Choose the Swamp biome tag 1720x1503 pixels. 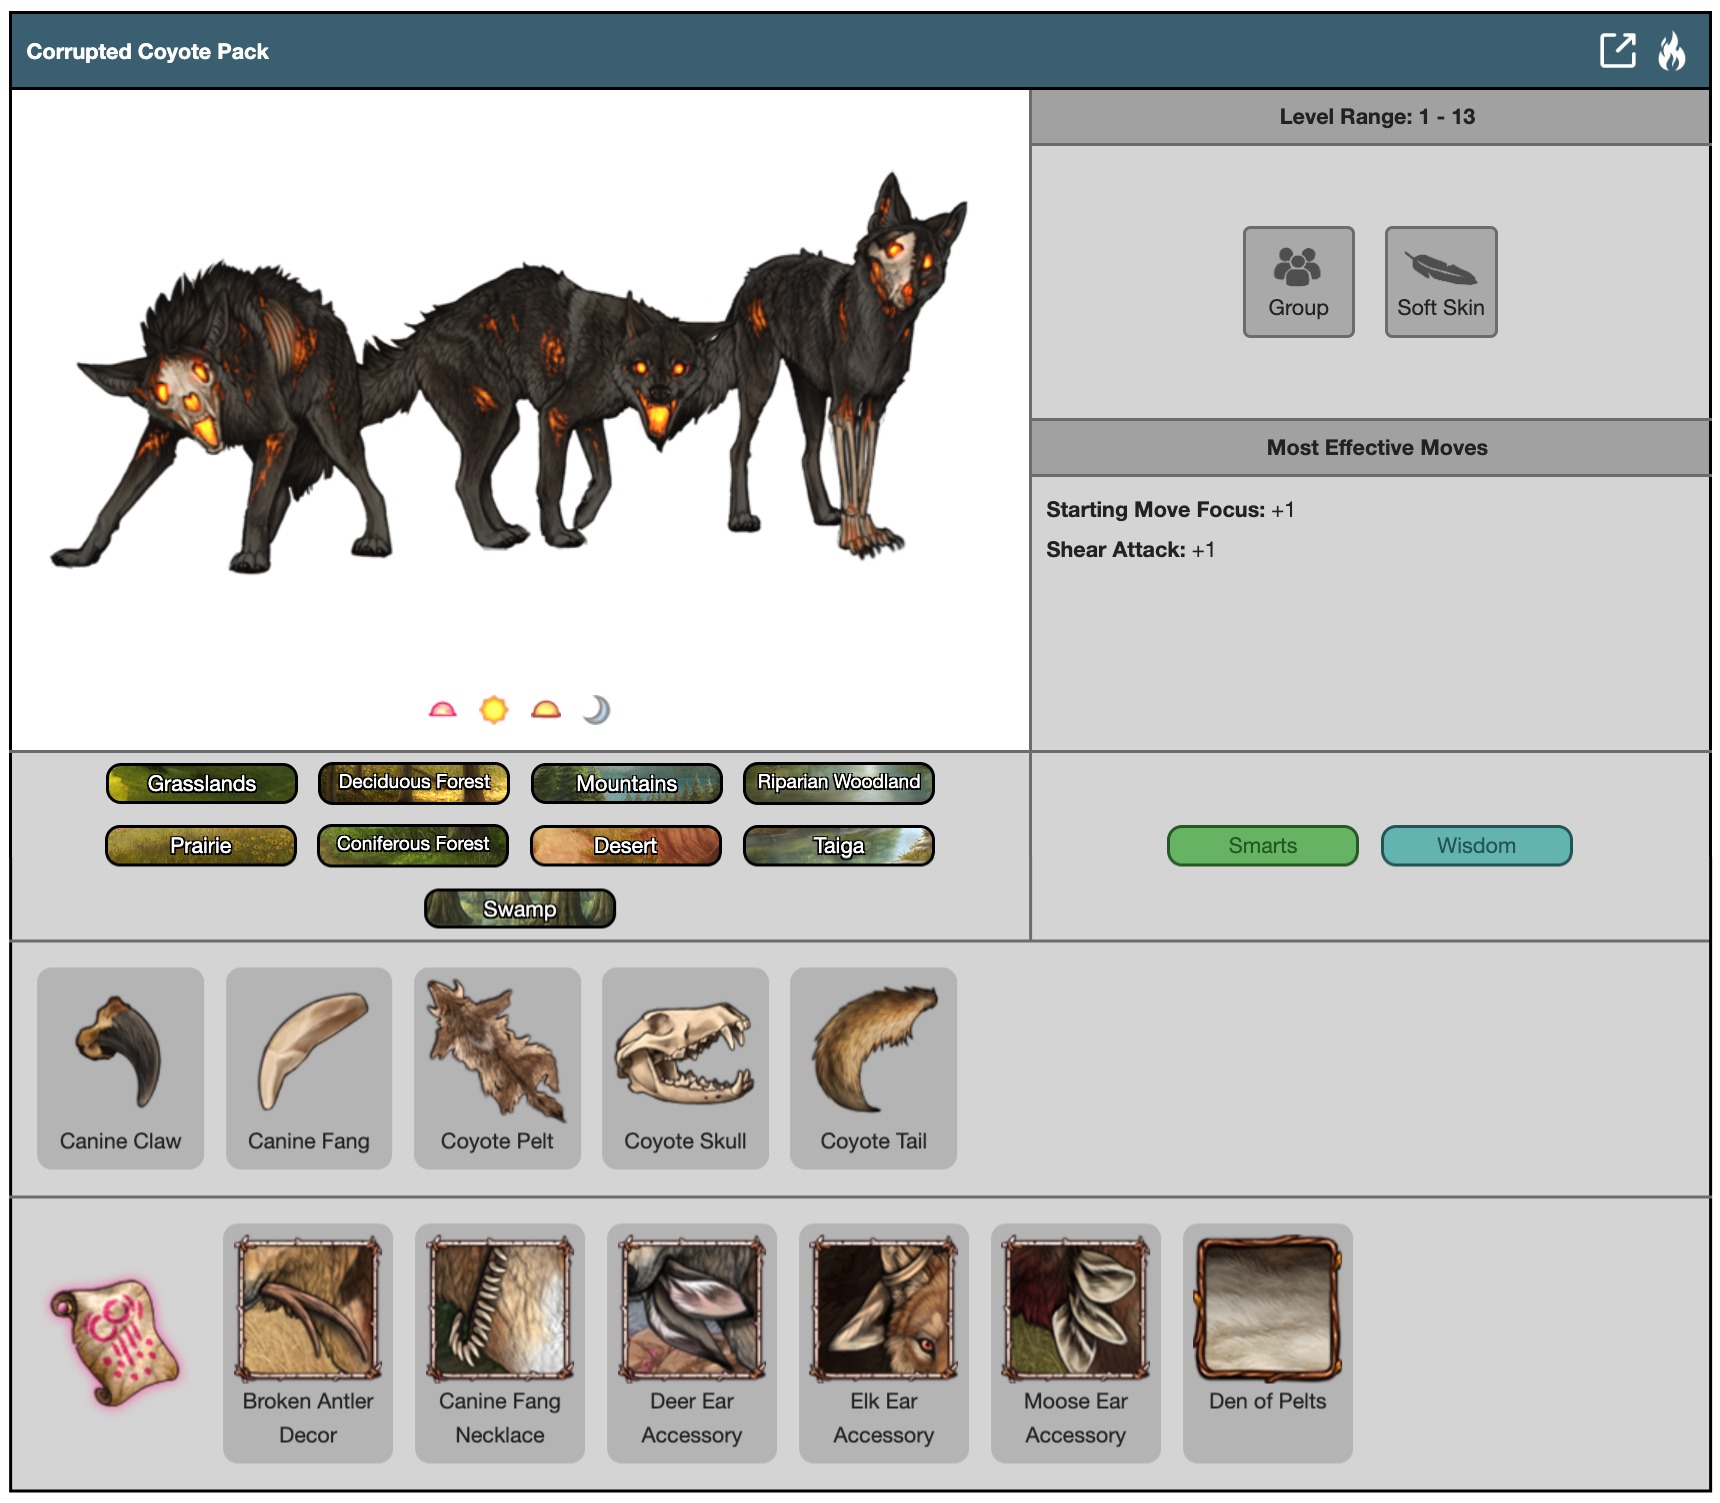tap(520, 909)
